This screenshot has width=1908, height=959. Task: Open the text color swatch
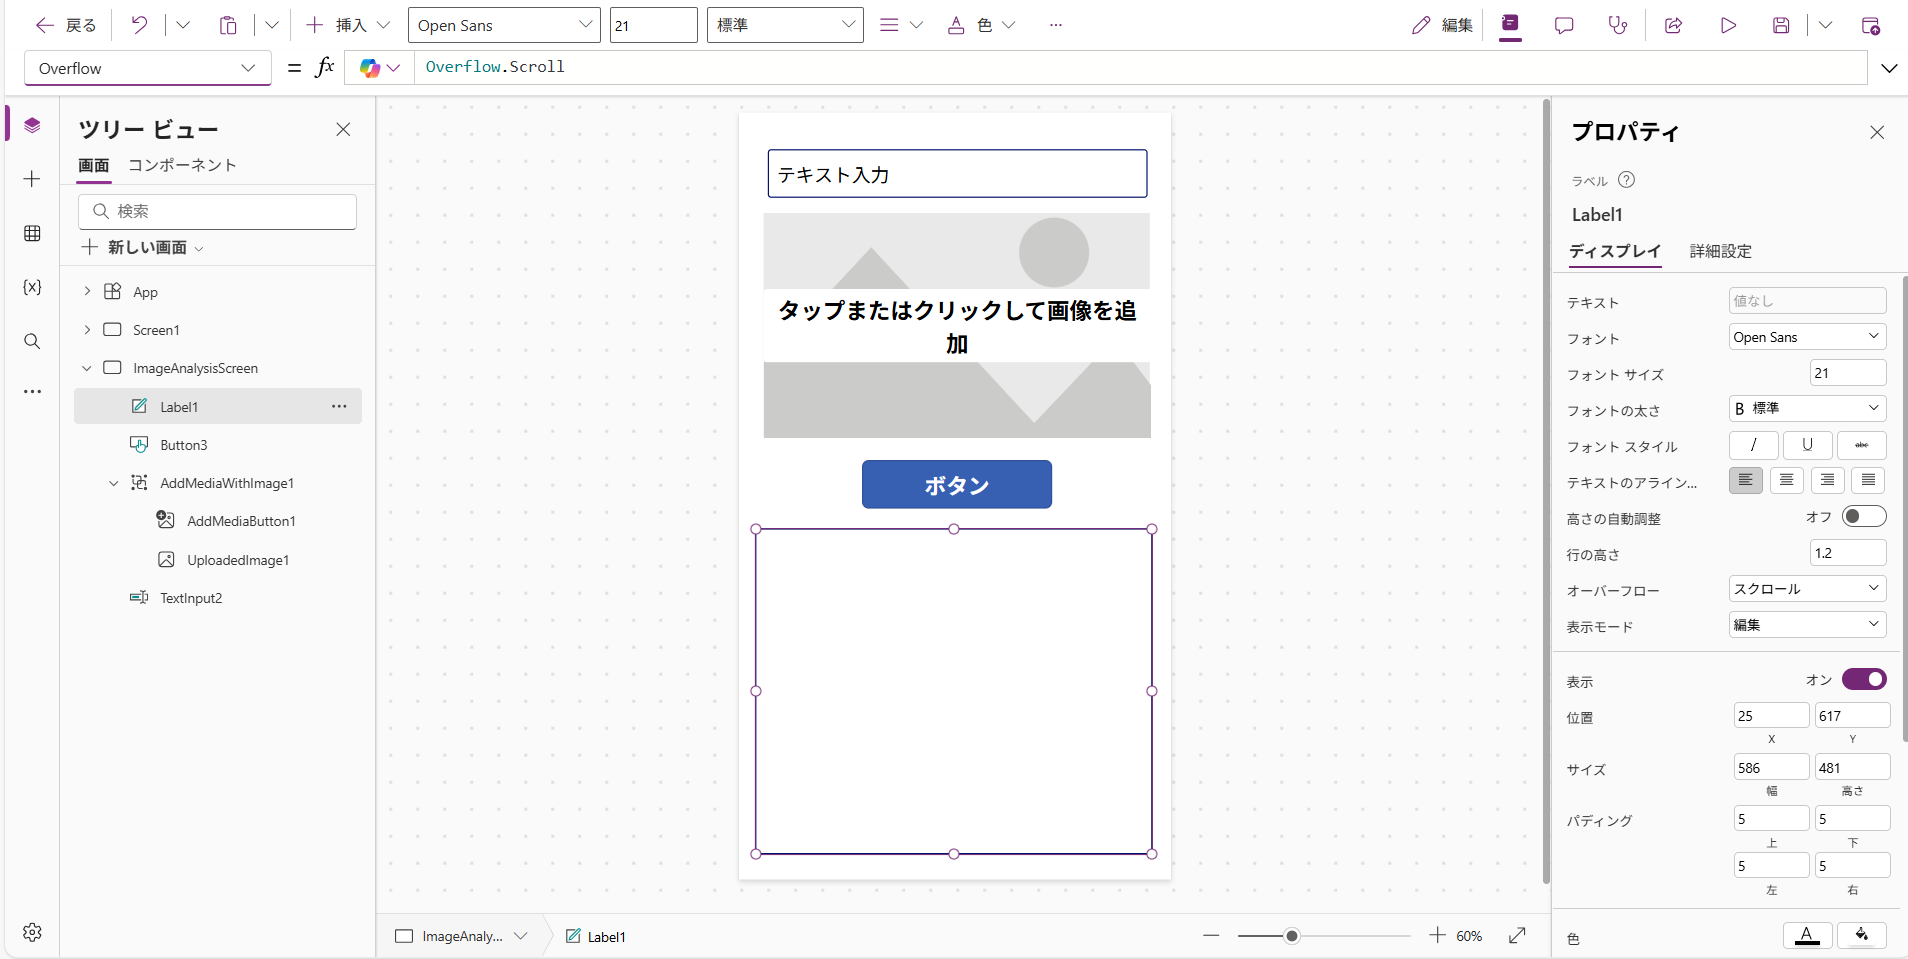tap(1806, 935)
